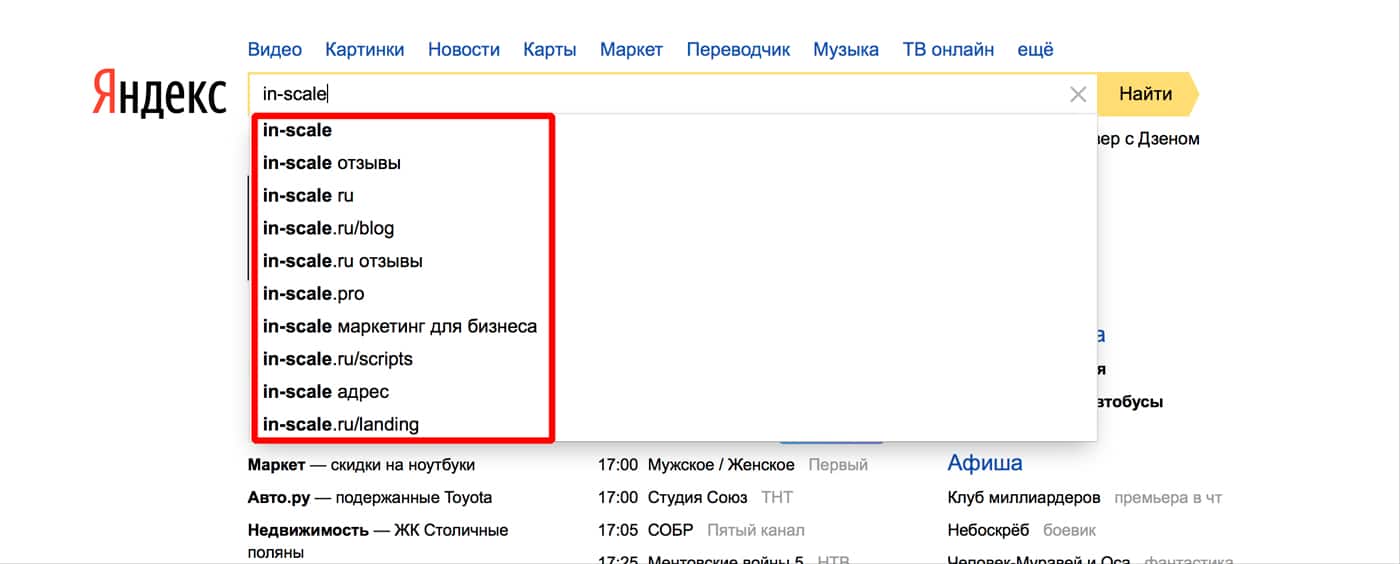Open Маркет — скидки на ноутбуки link
The height and width of the screenshot is (564, 1400).
coord(361,465)
